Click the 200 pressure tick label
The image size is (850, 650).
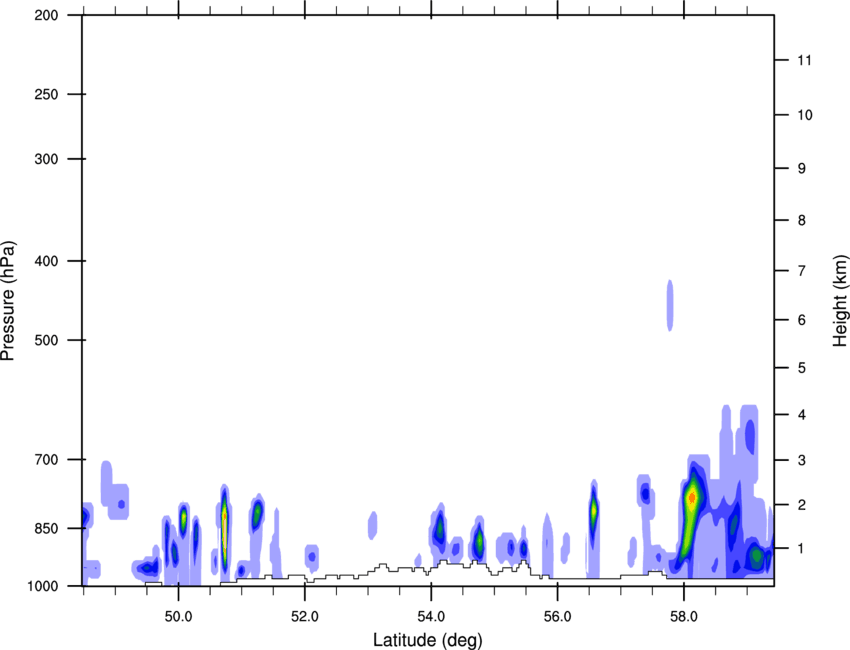coord(46,15)
